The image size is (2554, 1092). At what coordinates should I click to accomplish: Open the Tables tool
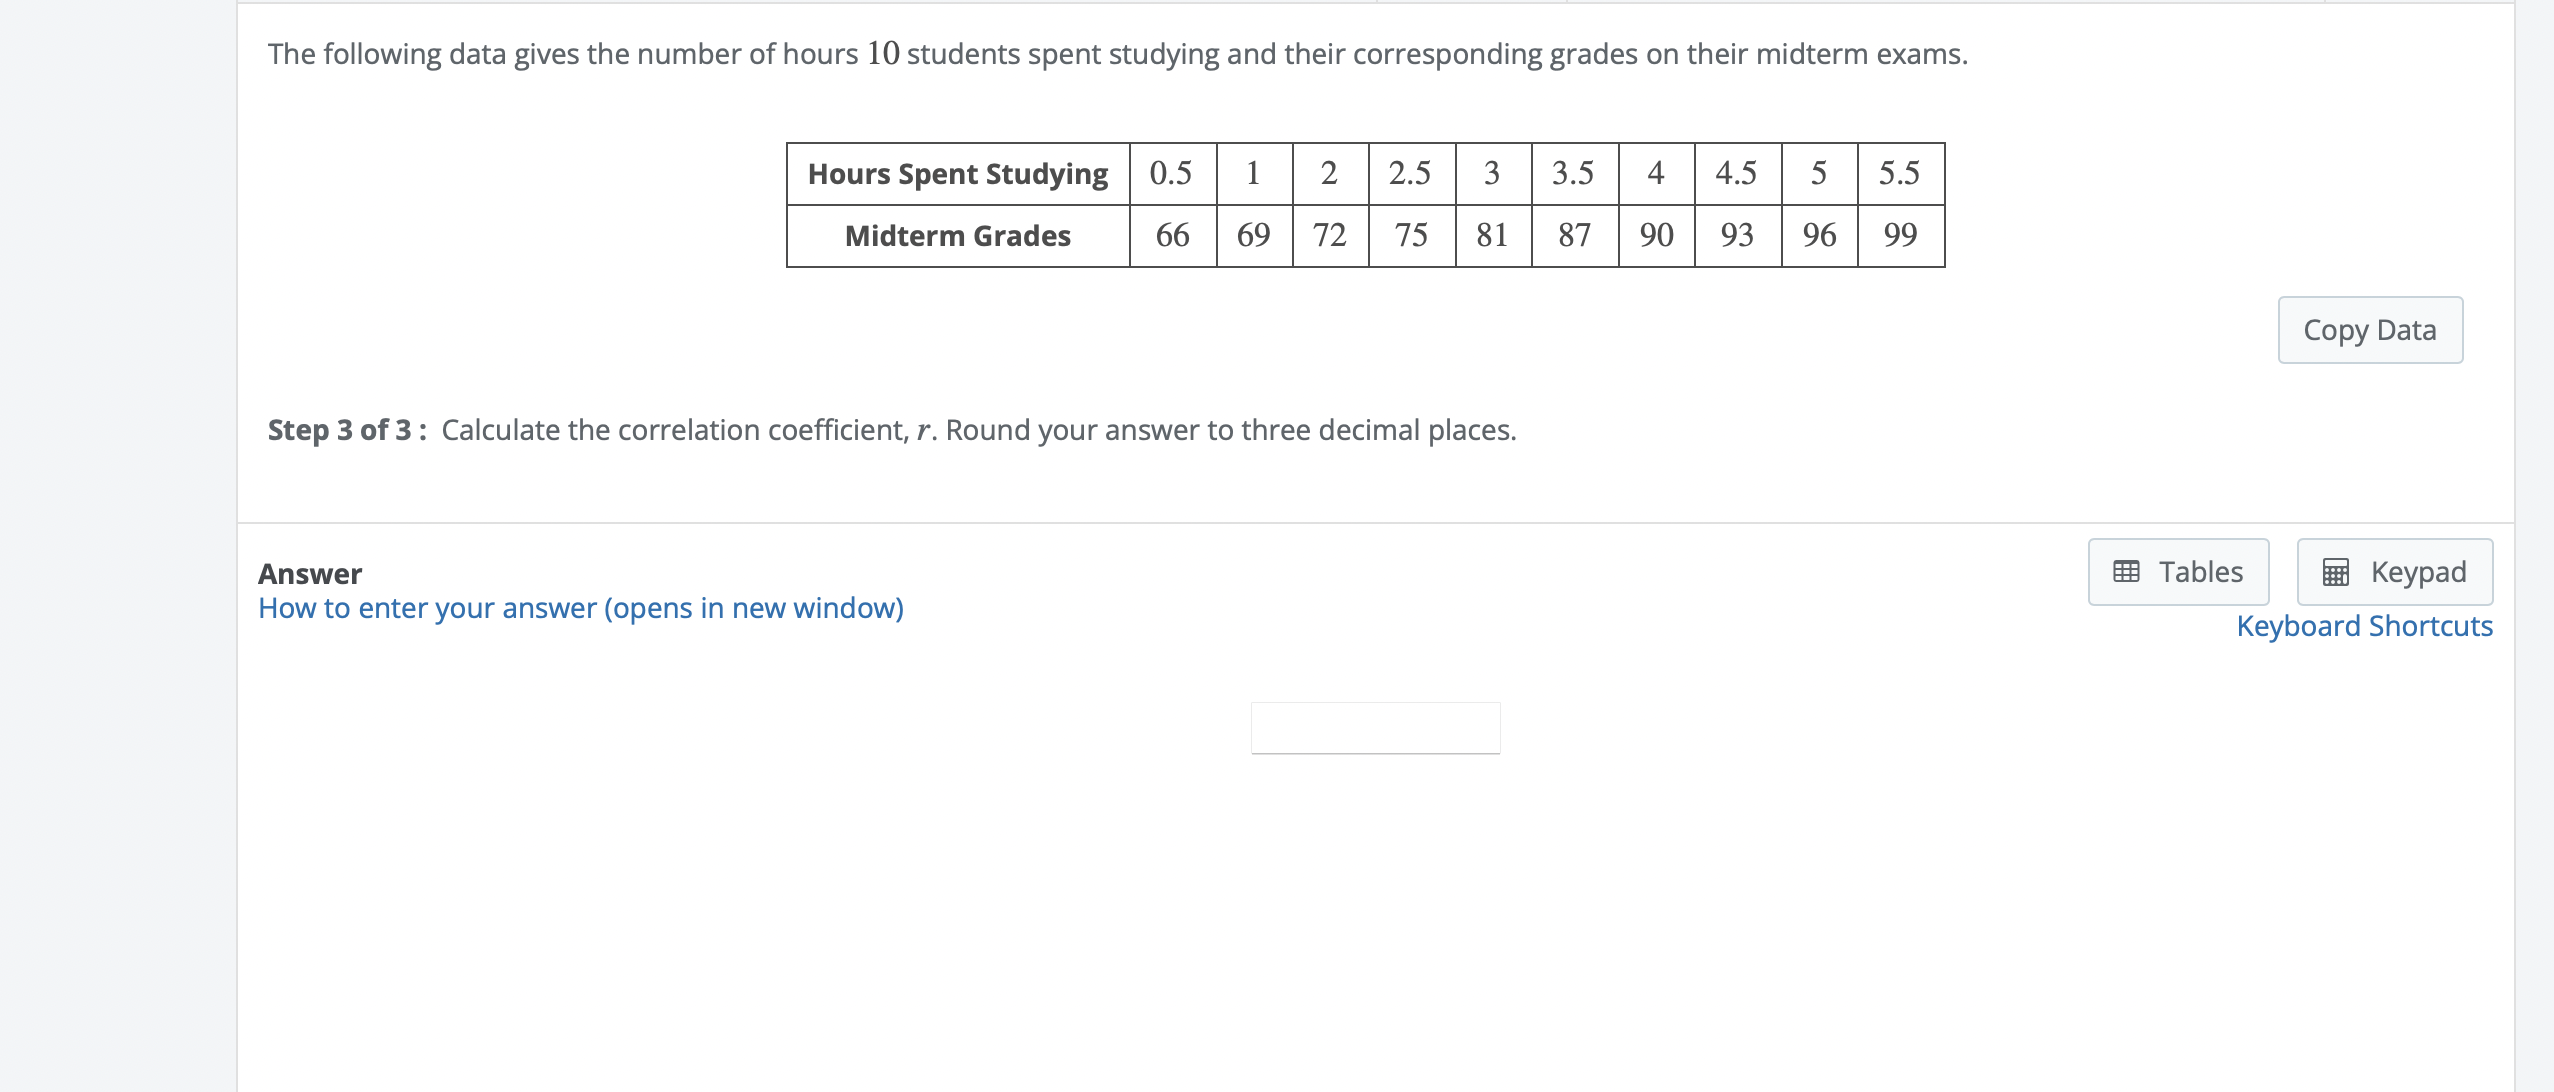coord(2178,572)
